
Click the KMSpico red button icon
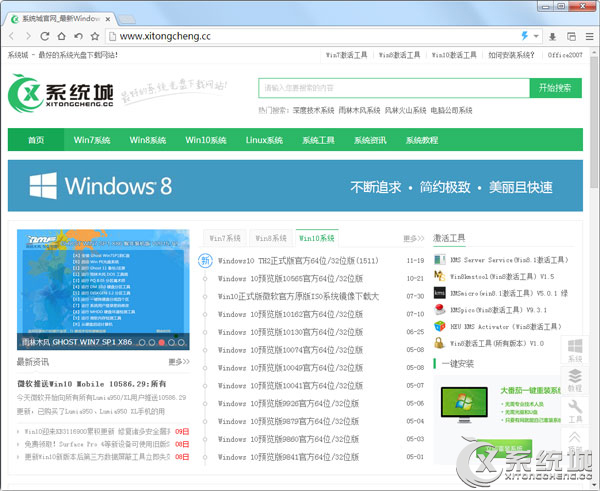coord(440,310)
